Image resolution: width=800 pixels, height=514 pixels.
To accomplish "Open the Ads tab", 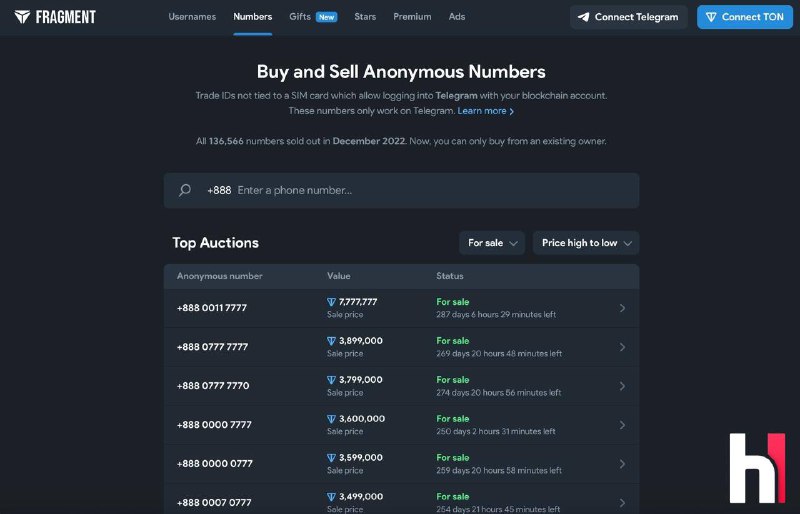I will (457, 17).
